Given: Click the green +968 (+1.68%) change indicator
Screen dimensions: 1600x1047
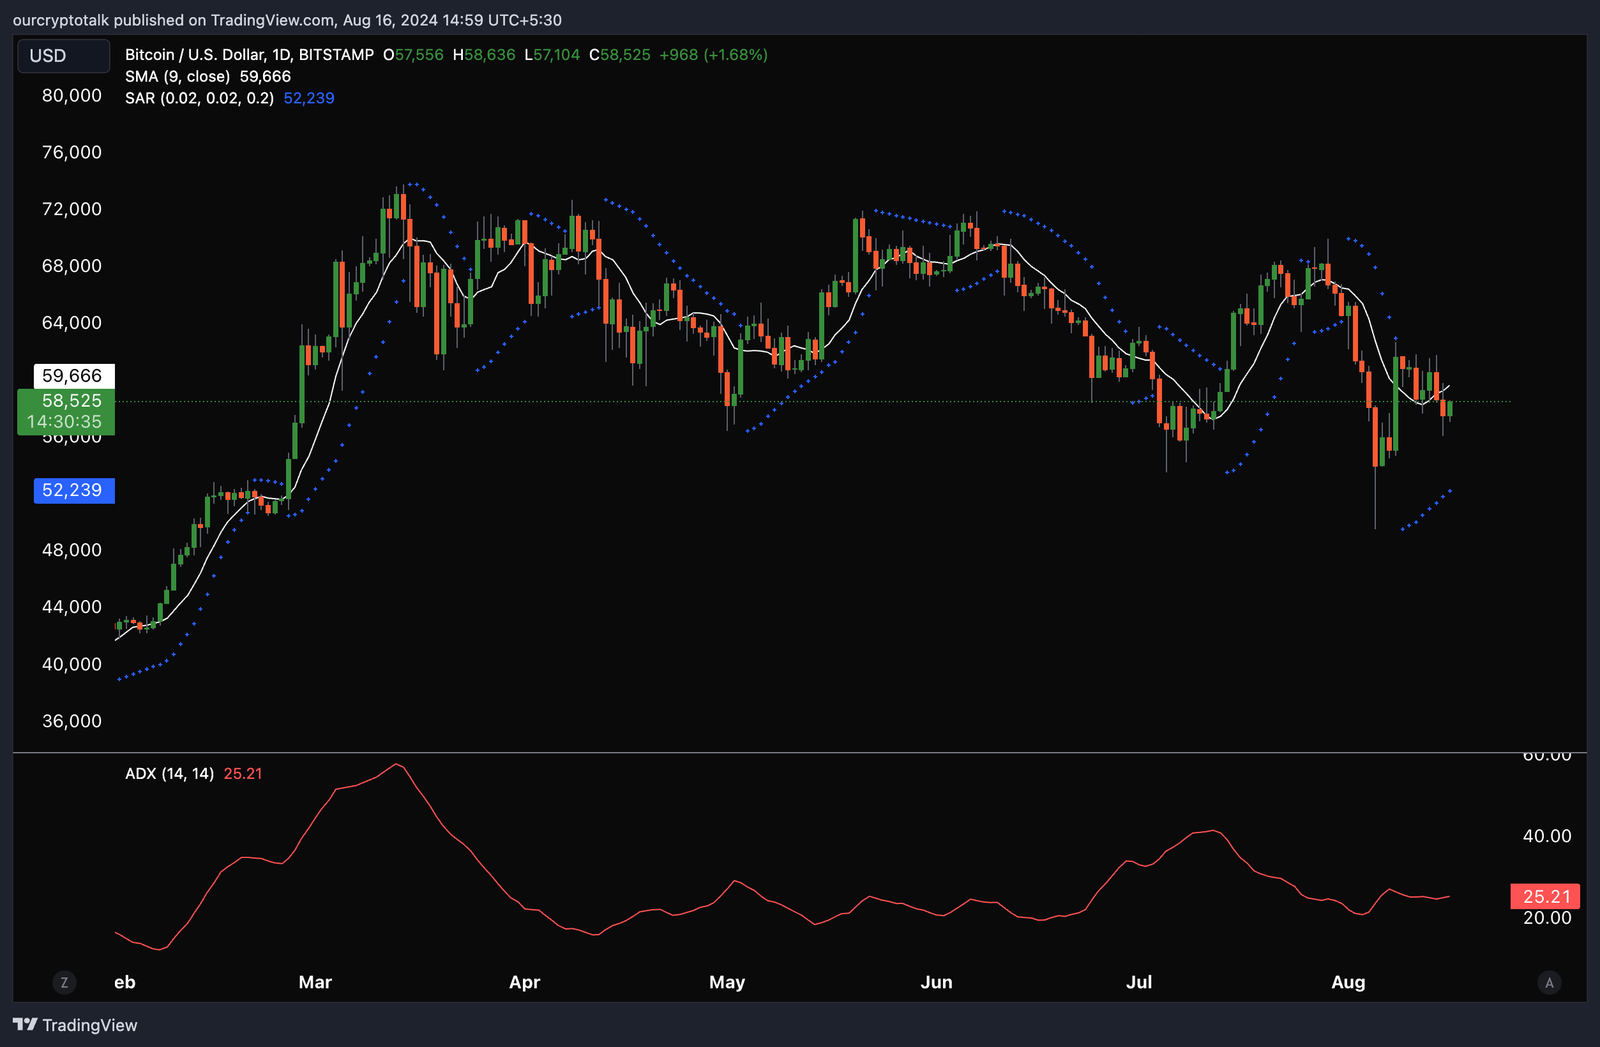Looking at the screenshot, I should point(713,55).
